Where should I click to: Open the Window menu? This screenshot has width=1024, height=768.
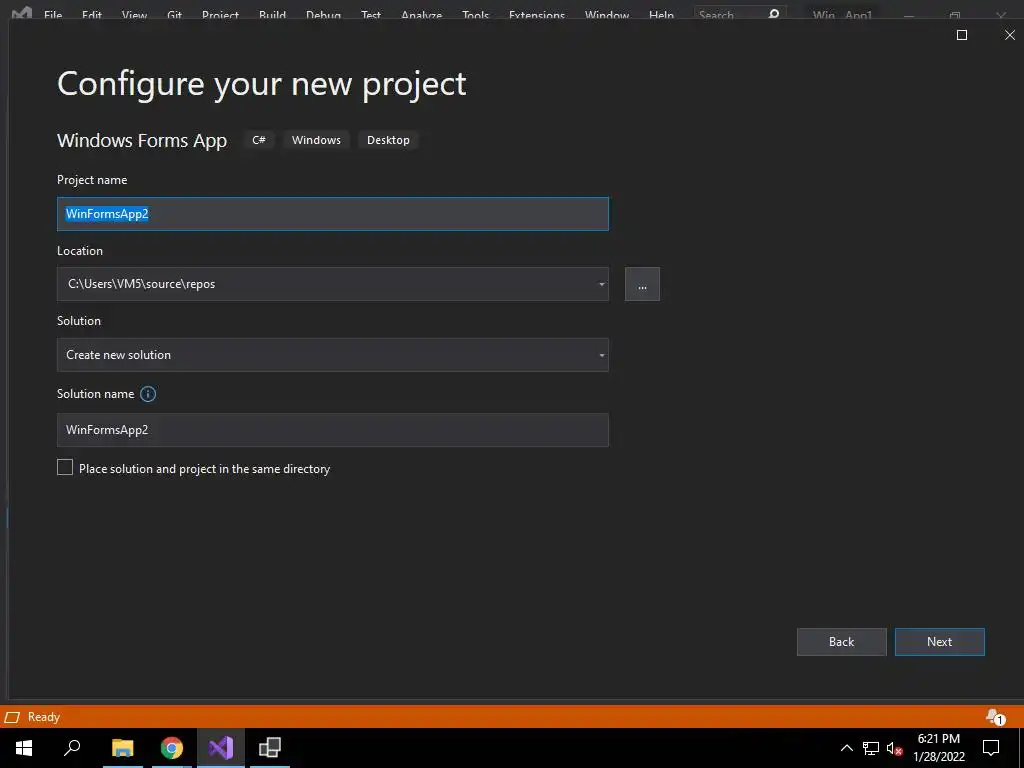click(607, 14)
